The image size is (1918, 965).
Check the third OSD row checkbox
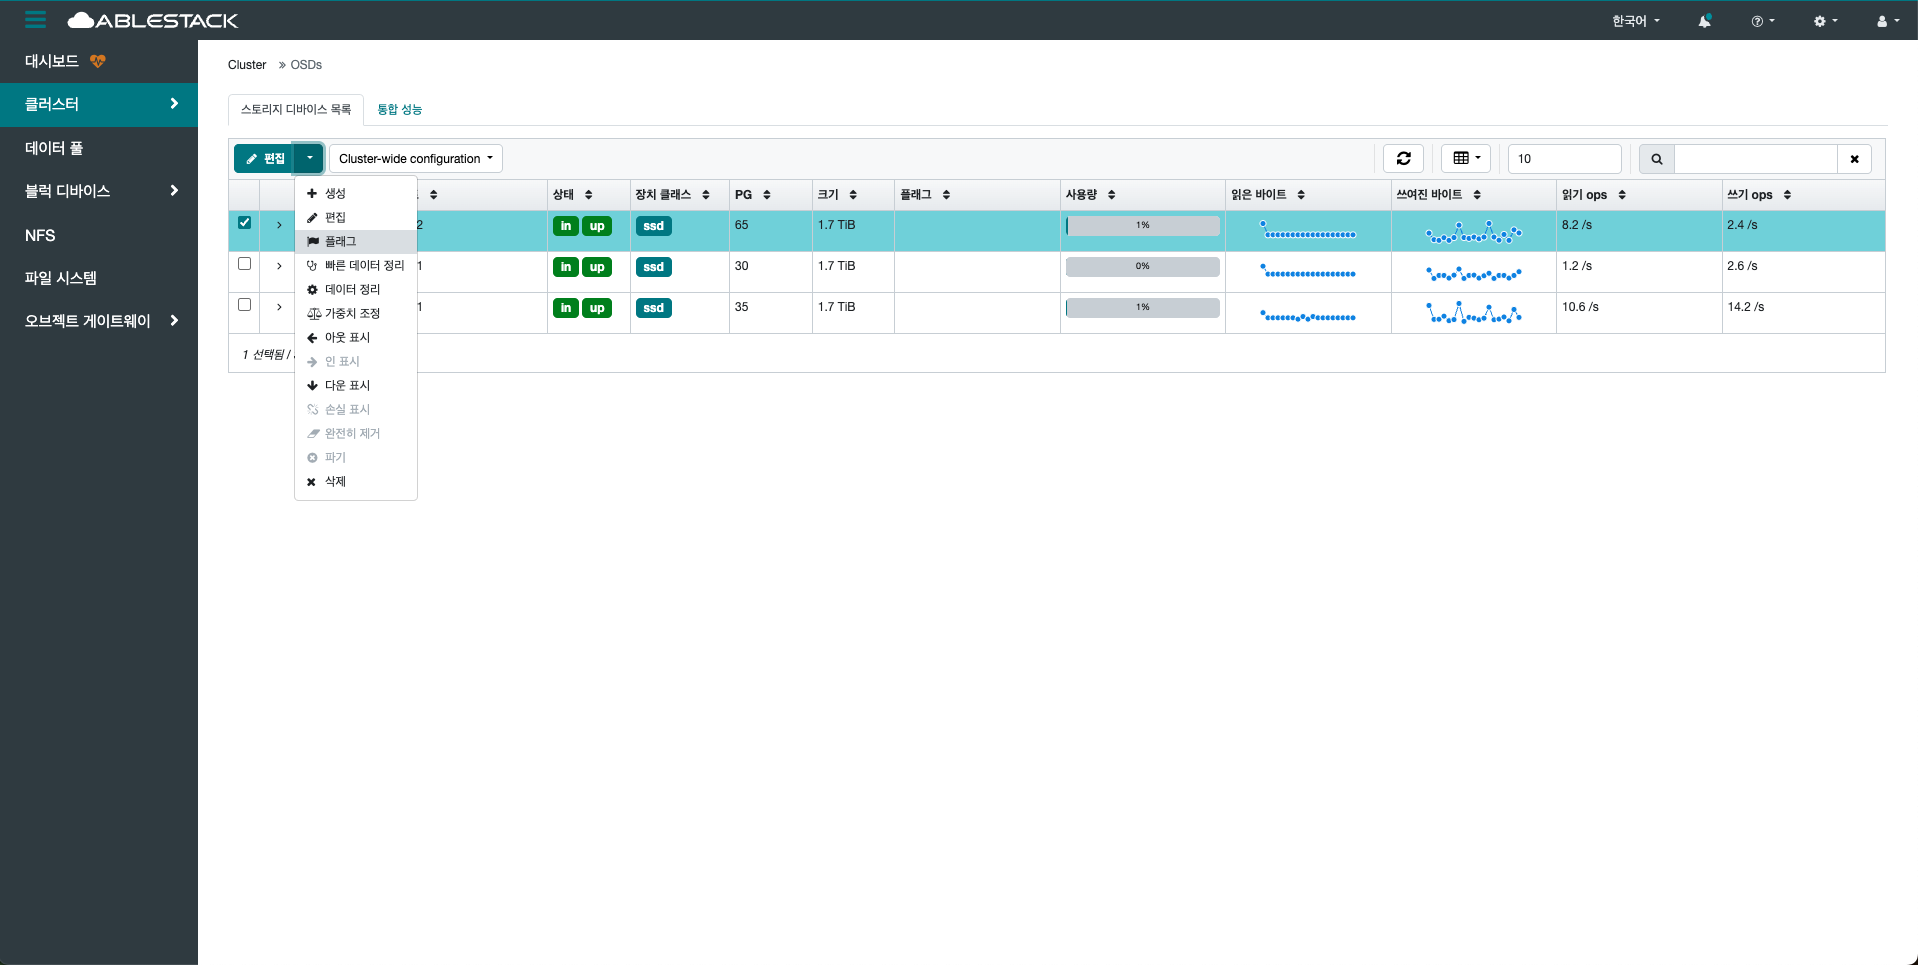(244, 305)
